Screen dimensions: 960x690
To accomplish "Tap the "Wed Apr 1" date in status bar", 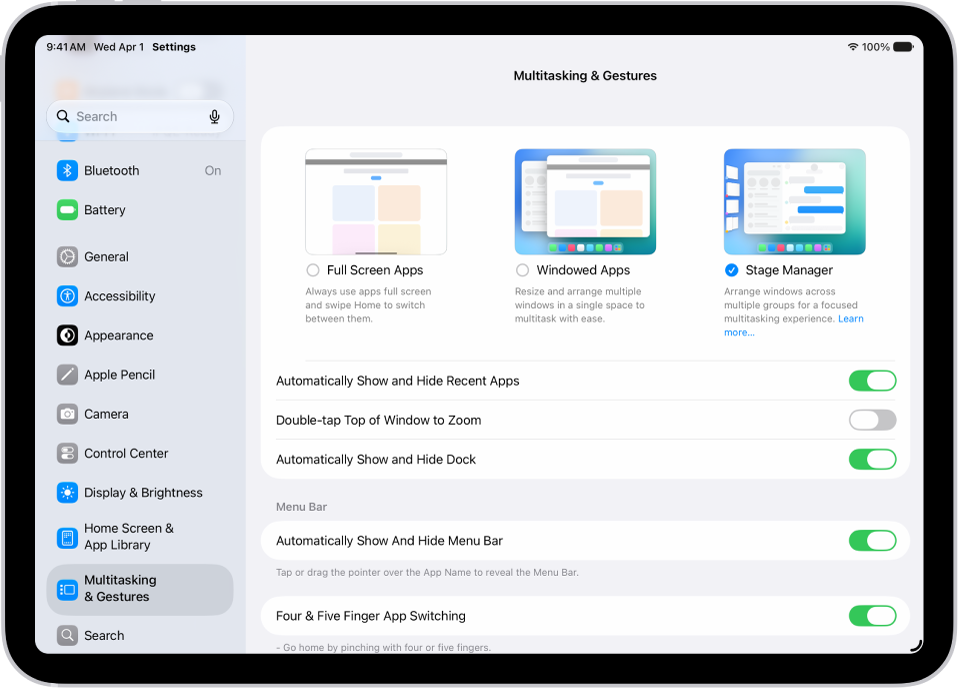I will 119,47.
